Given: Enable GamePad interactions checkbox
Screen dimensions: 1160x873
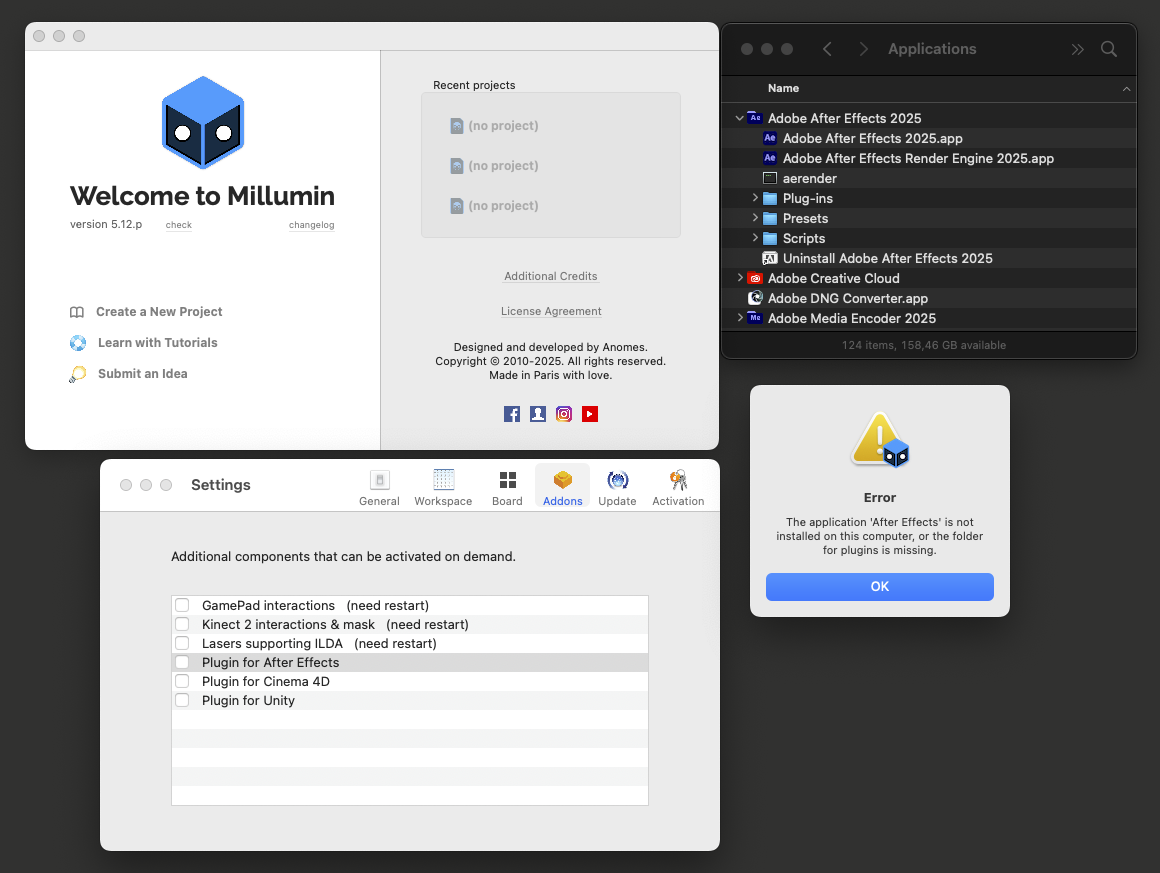Looking at the screenshot, I should click(x=182, y=605).
